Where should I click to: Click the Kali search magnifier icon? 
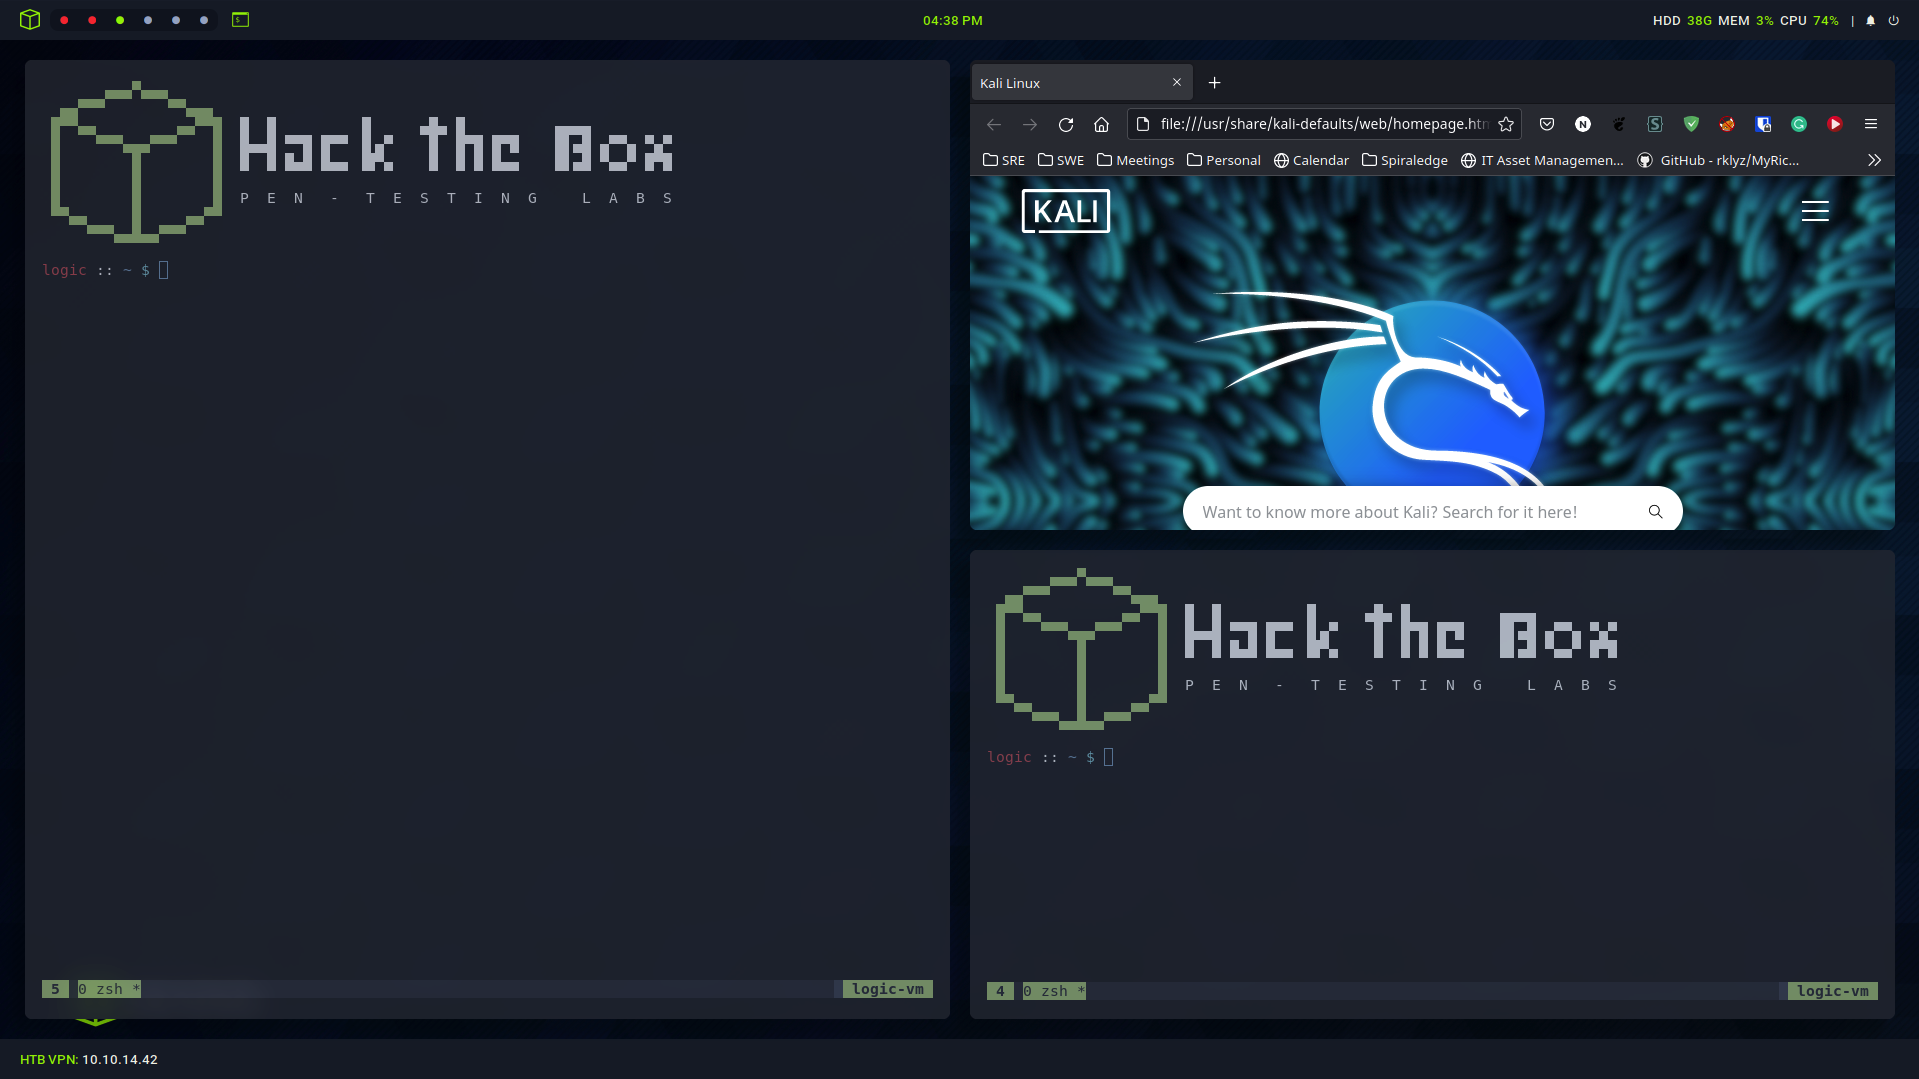click(1655, 512)
